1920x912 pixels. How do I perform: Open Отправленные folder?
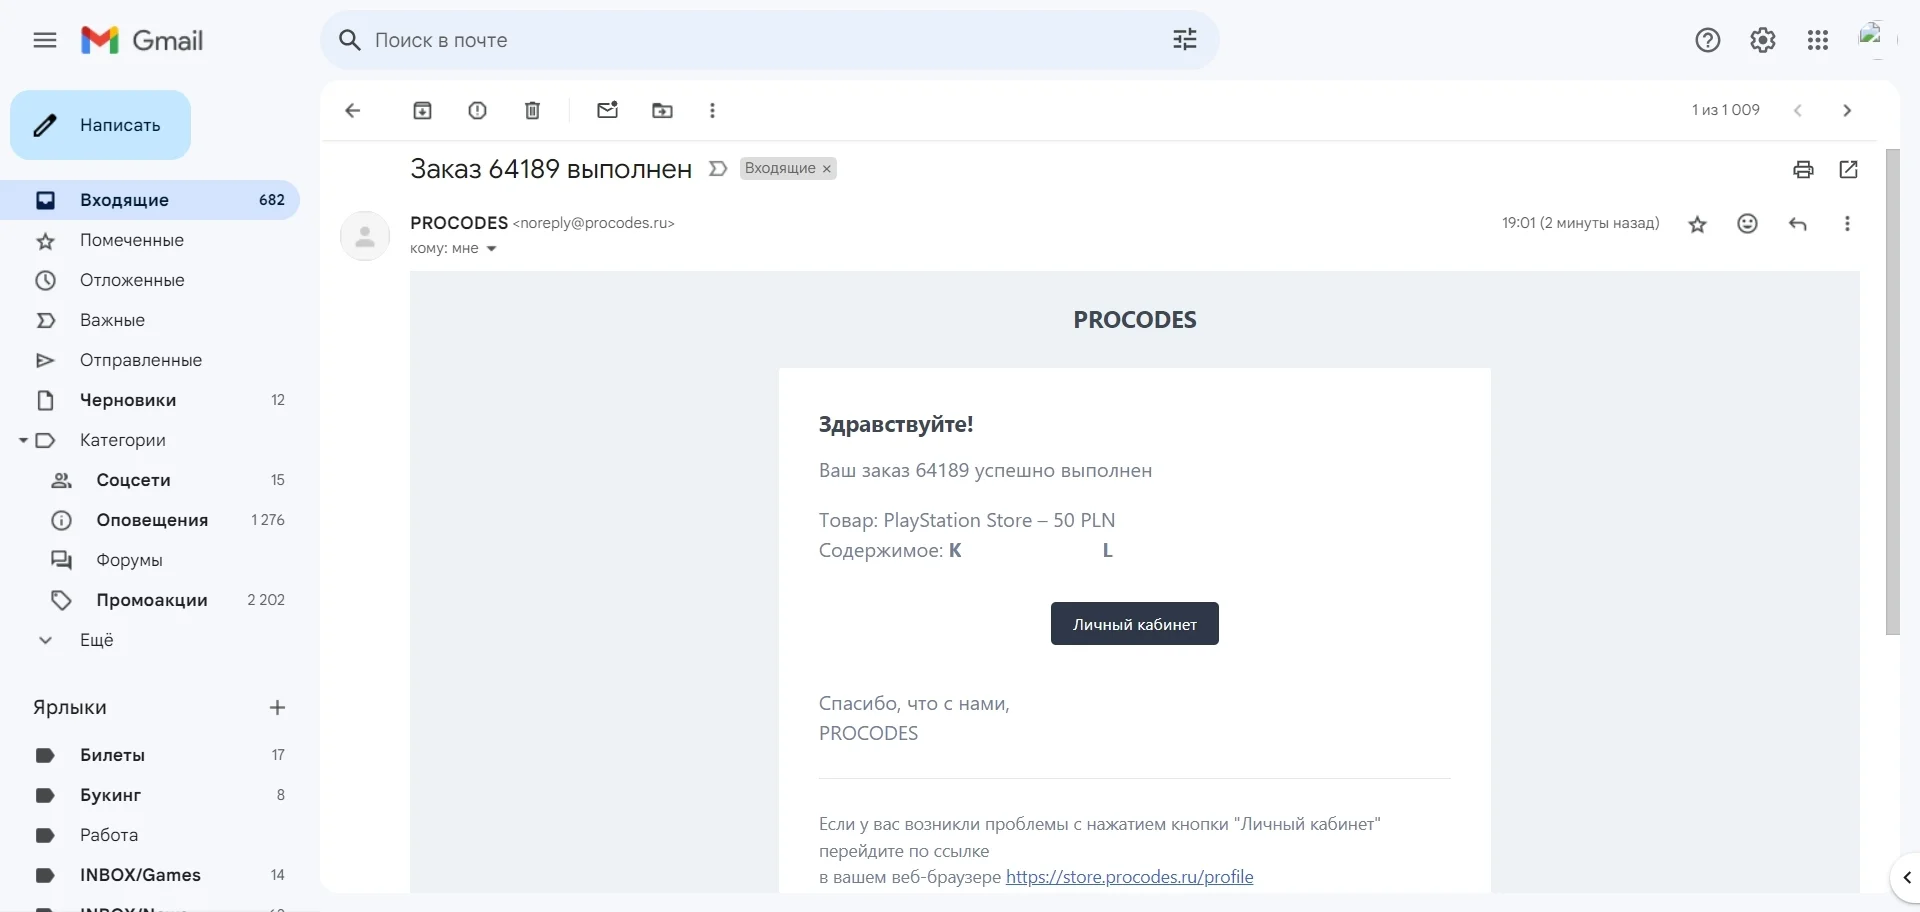(x=150, y=360)
